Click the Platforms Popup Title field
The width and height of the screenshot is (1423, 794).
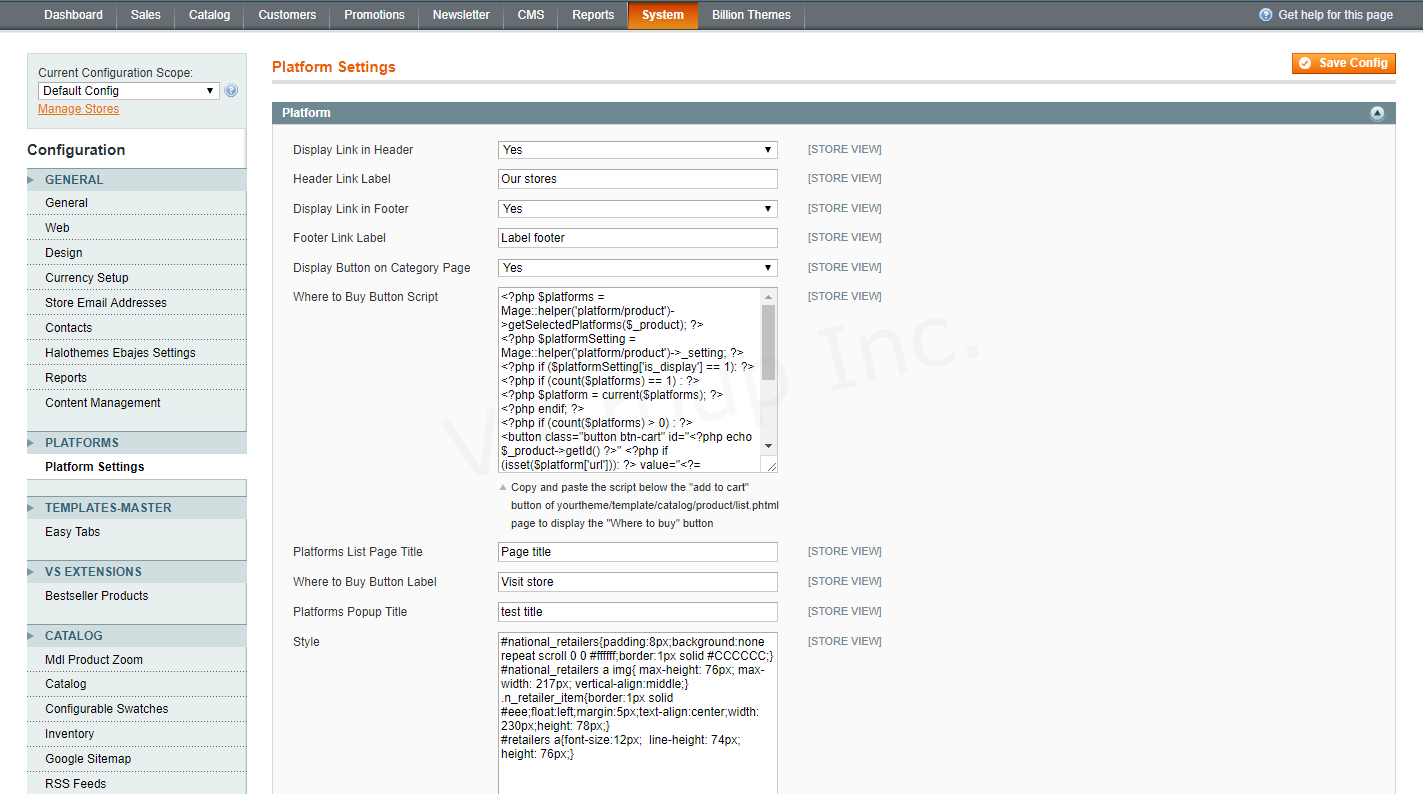637,612
